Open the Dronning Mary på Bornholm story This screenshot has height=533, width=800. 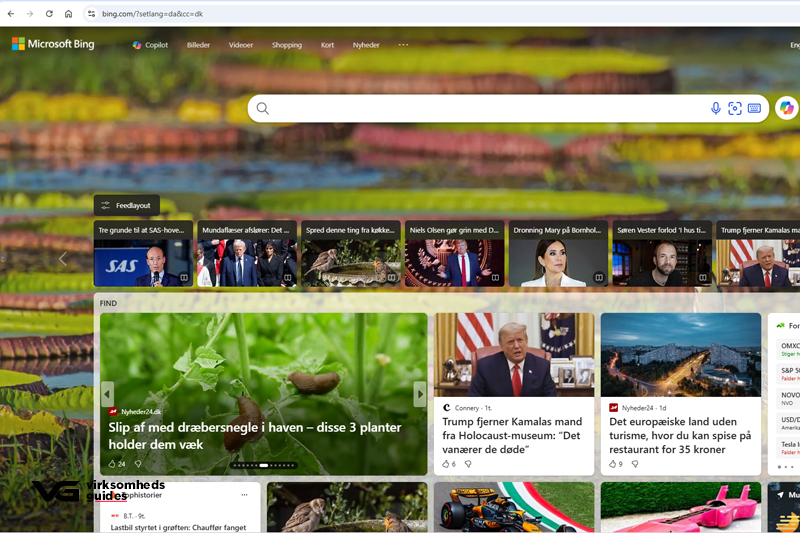click(559, 253)
